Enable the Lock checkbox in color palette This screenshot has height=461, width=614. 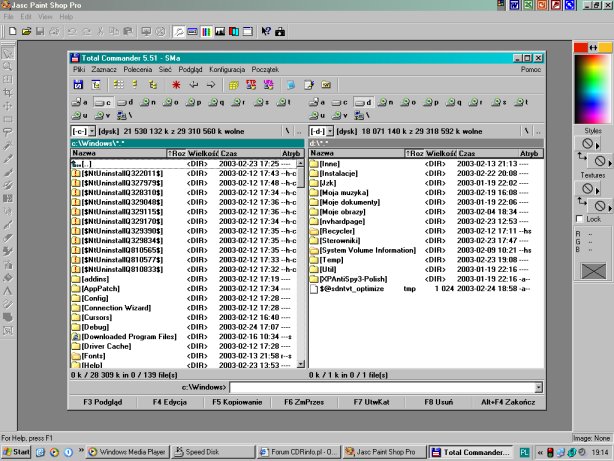pyautogui.click(x=580, y=219)
